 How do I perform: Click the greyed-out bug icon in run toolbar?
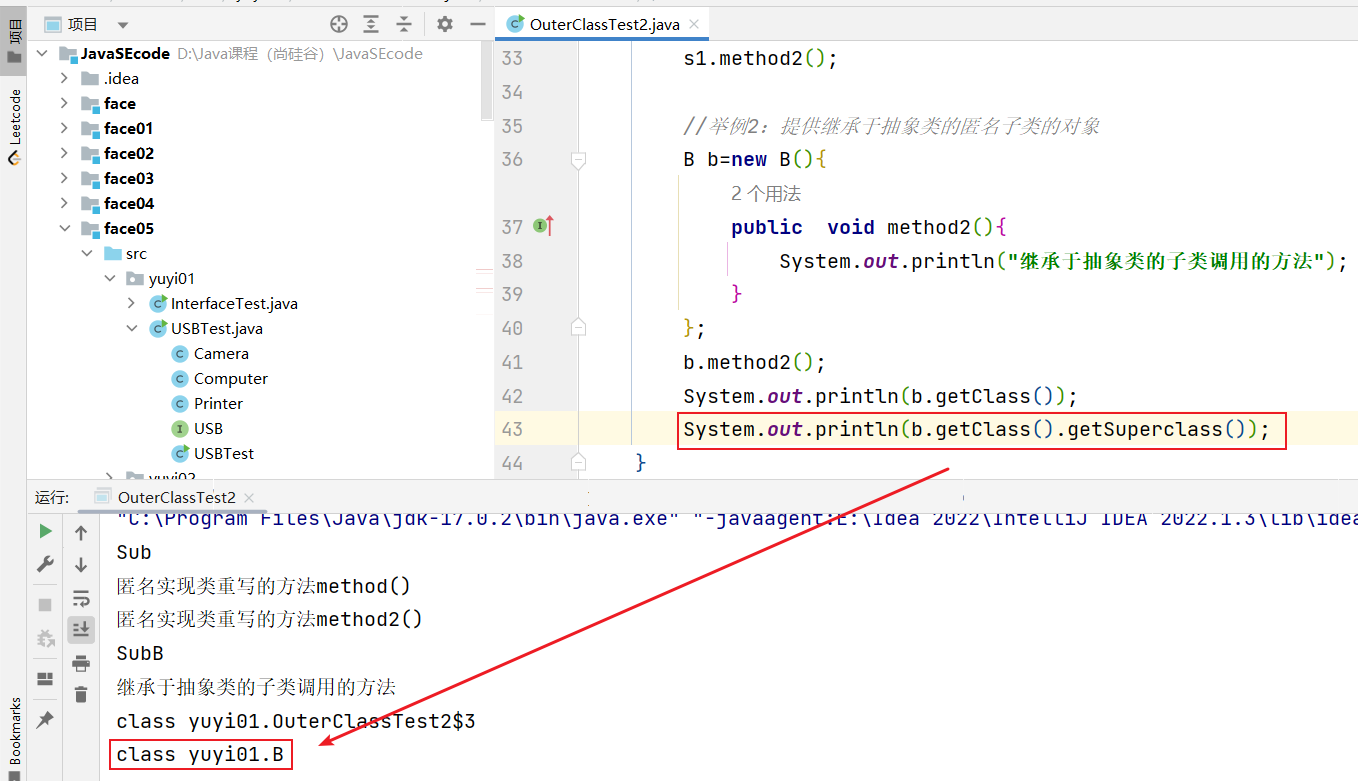[x=45, y=638]
